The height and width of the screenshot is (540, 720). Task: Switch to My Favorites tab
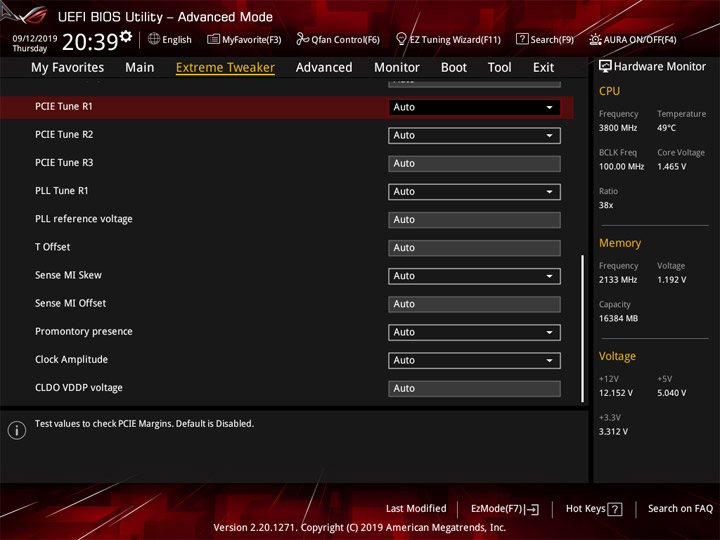68,68
